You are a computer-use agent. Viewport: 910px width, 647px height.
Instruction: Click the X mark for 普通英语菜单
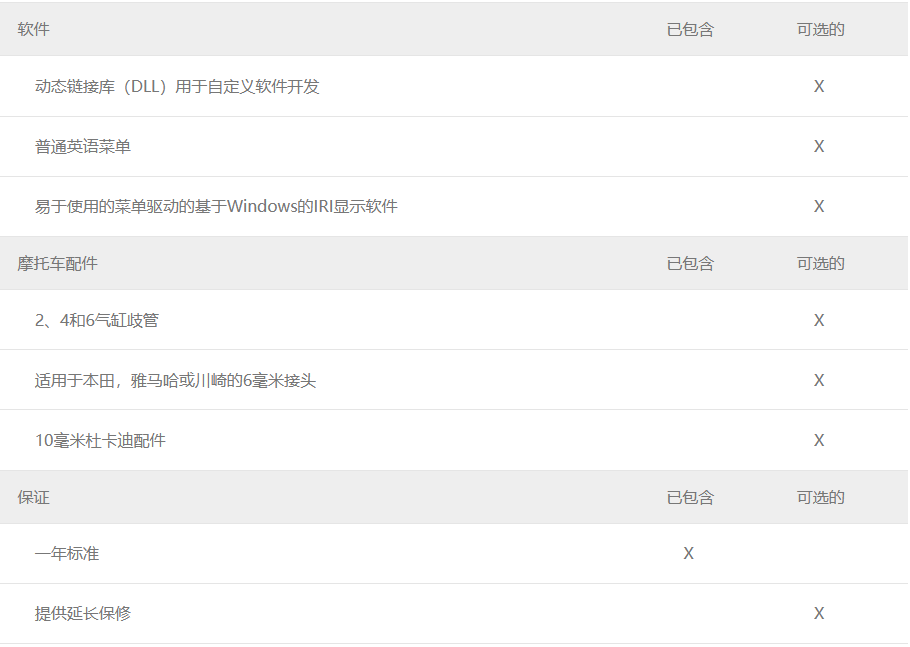point(819,146)
